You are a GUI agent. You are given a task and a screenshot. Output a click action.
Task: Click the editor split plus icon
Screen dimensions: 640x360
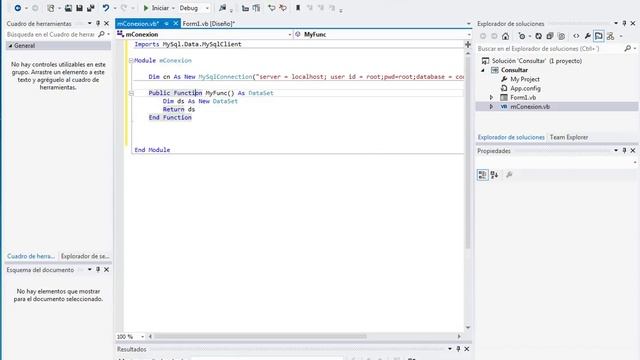coord(468,44)
